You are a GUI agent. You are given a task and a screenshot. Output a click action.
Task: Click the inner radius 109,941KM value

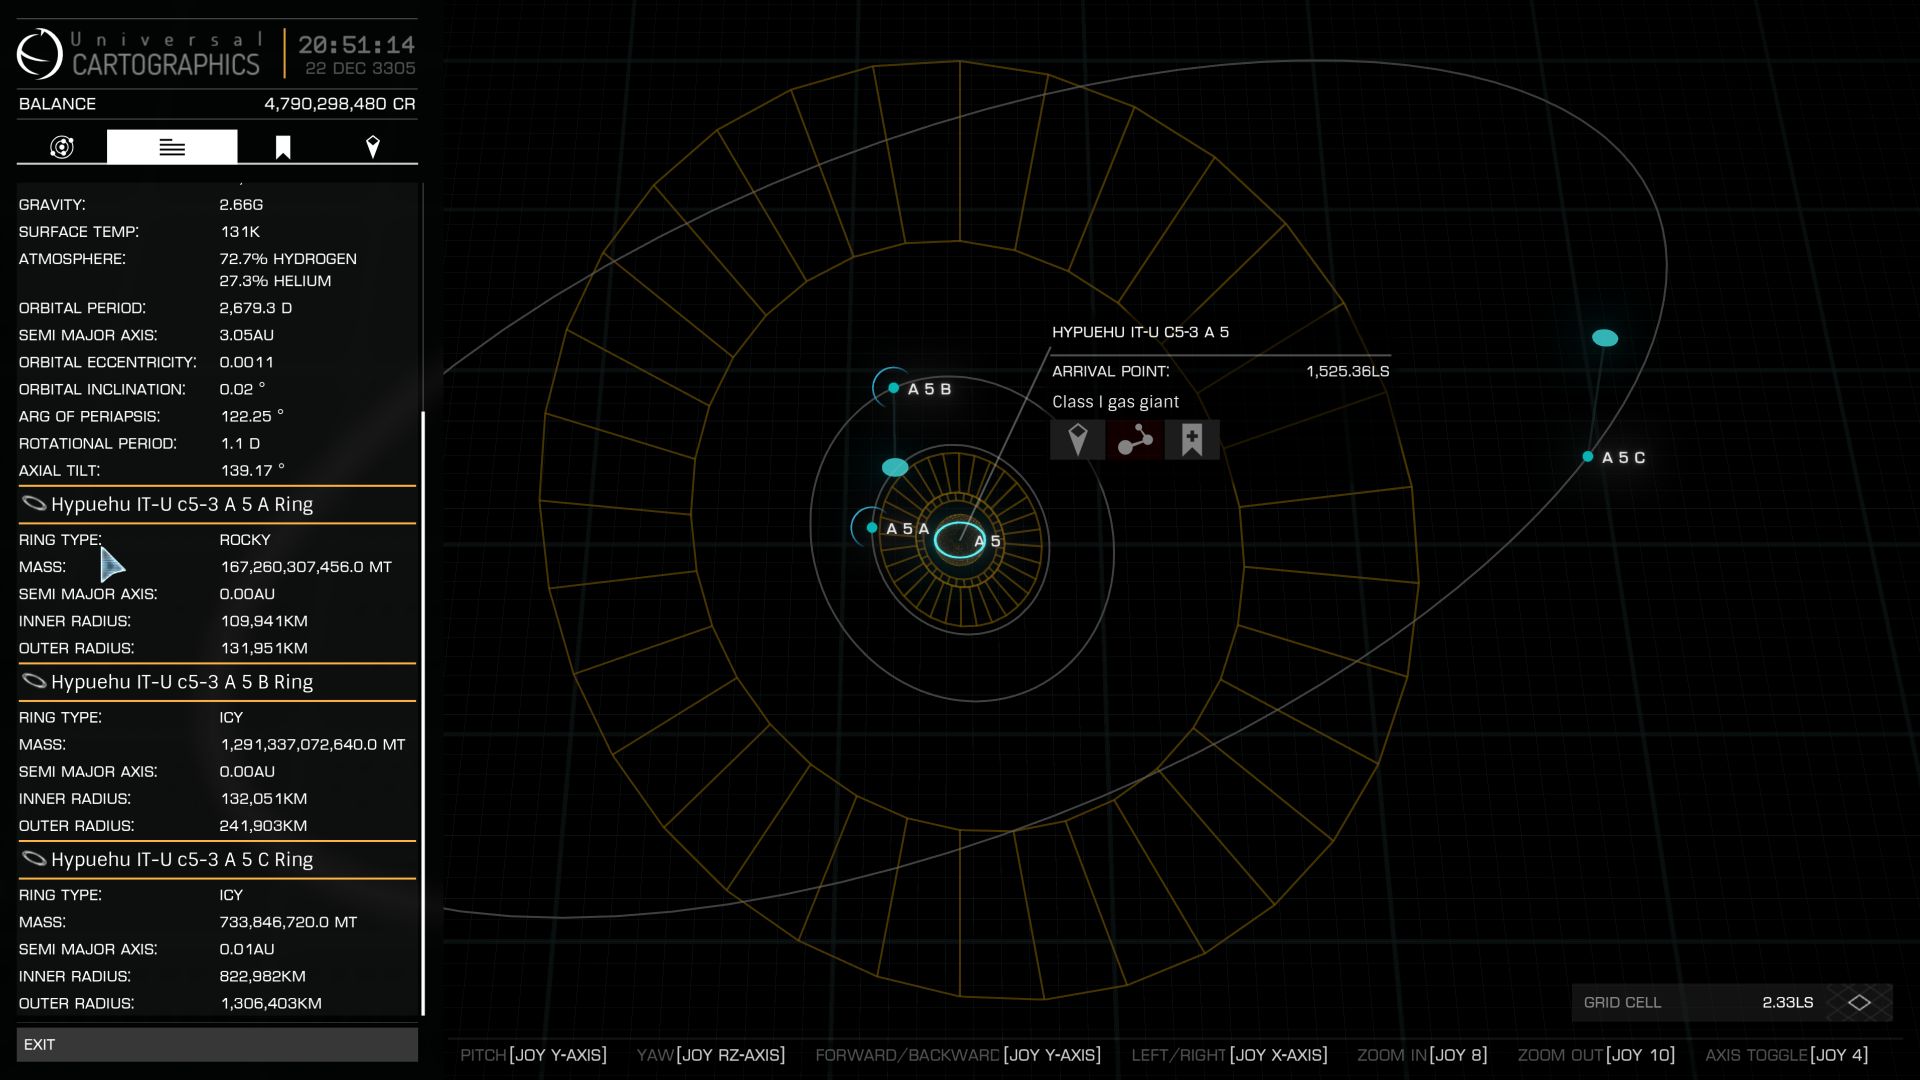coord(264,621)
